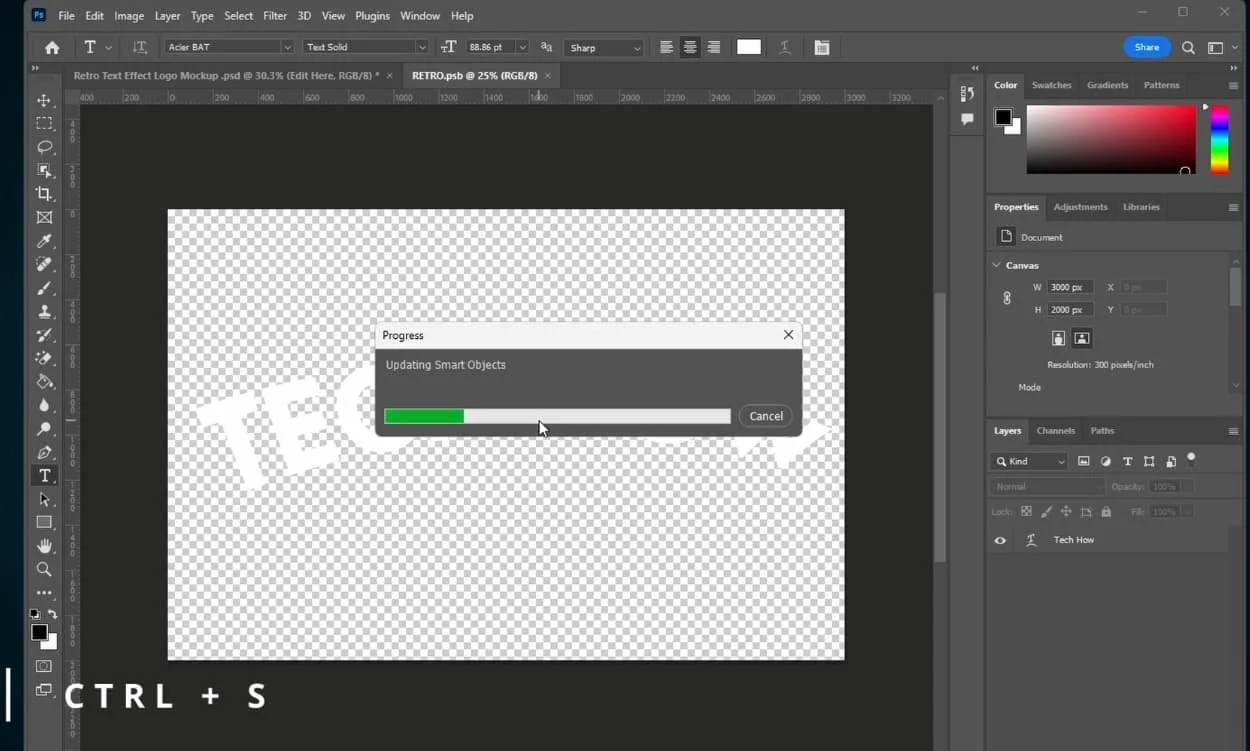Select the Clone Stamp tool
The image size is (1250, 751).
[44, 311]
